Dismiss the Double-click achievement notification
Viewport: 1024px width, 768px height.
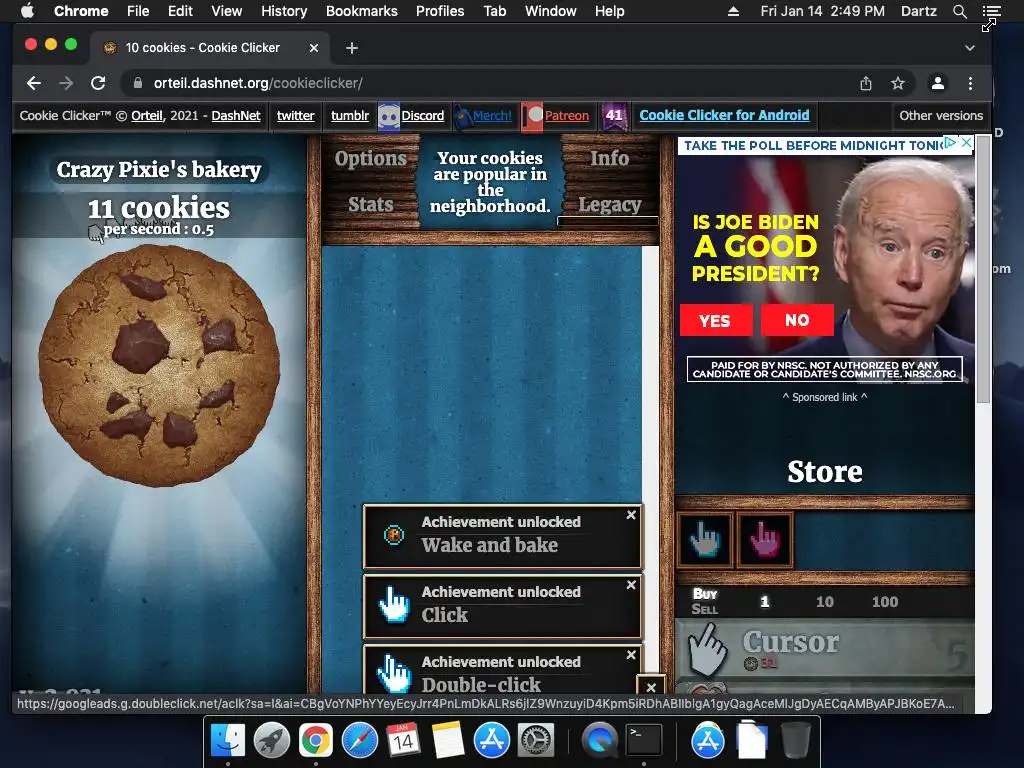[631, 654]
